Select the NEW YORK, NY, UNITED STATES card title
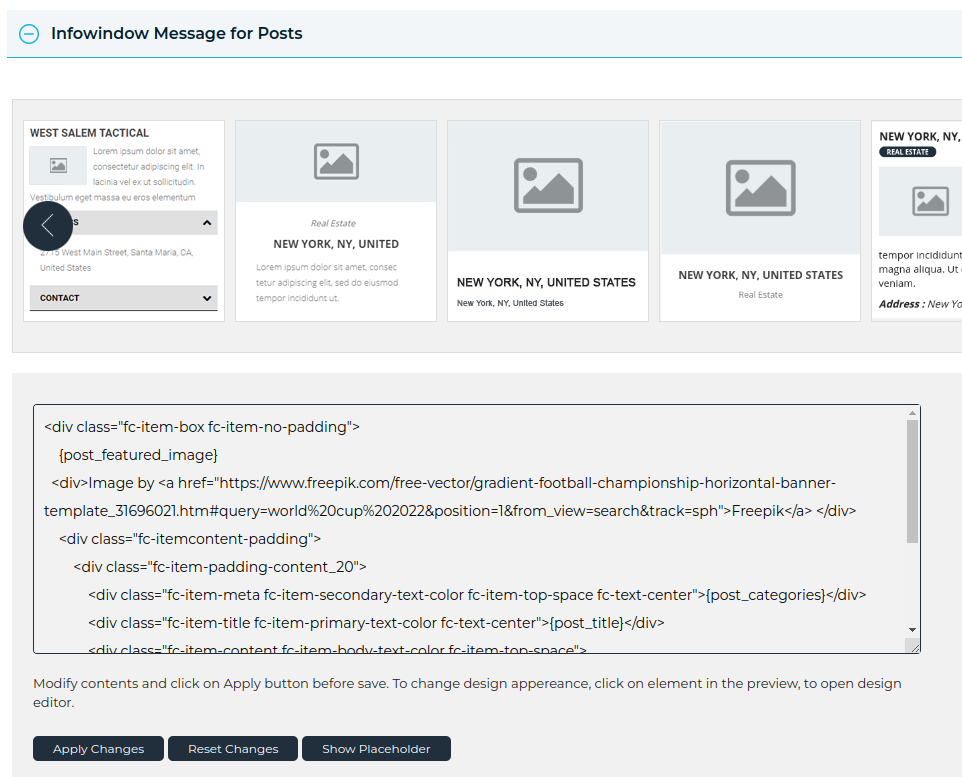Screen dimensions: 962x777 (547, 282)
